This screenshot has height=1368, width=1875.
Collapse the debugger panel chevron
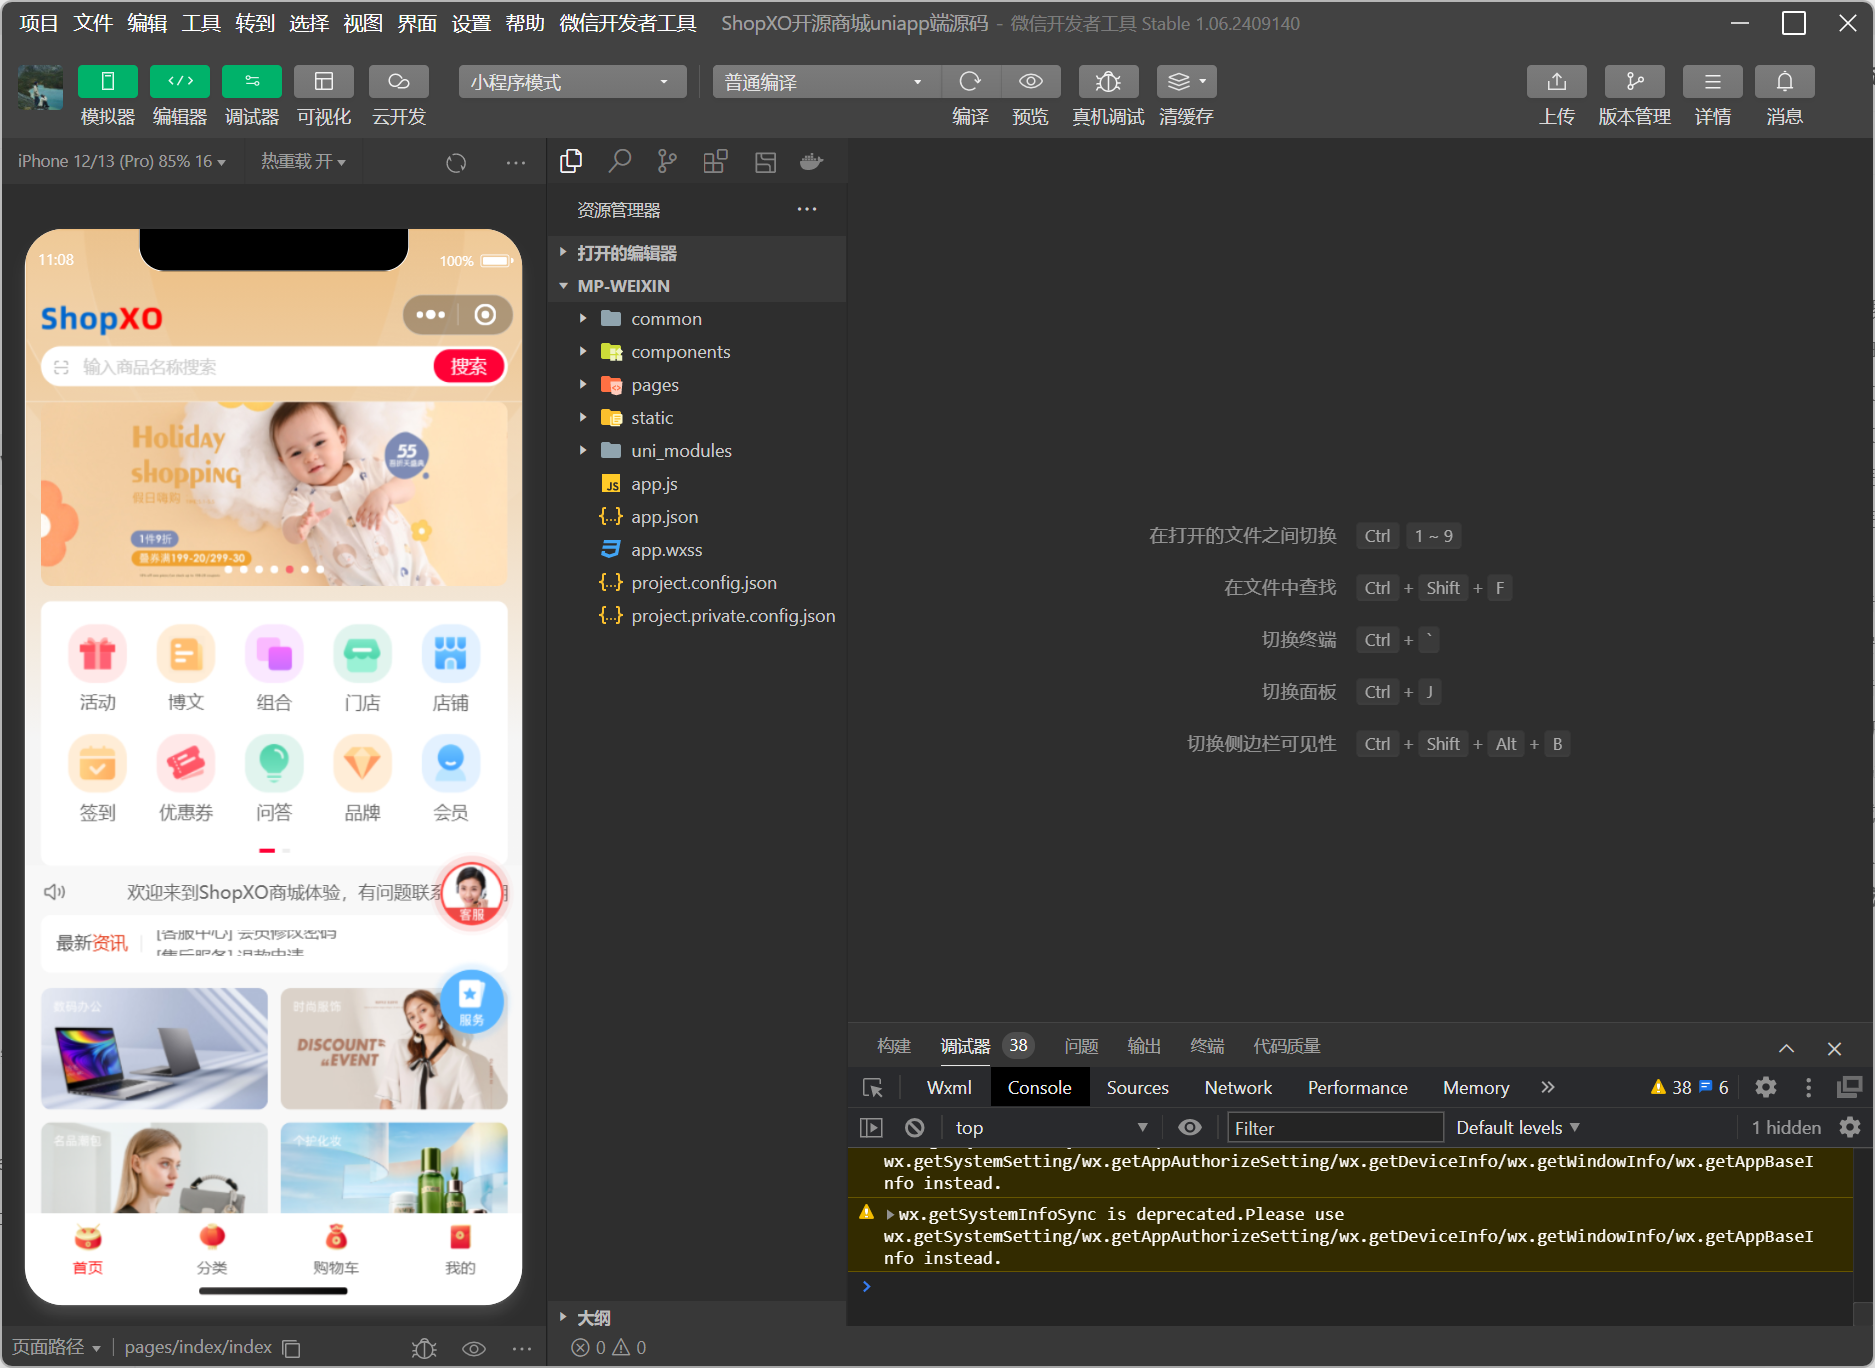(x=1786, y=1048)
